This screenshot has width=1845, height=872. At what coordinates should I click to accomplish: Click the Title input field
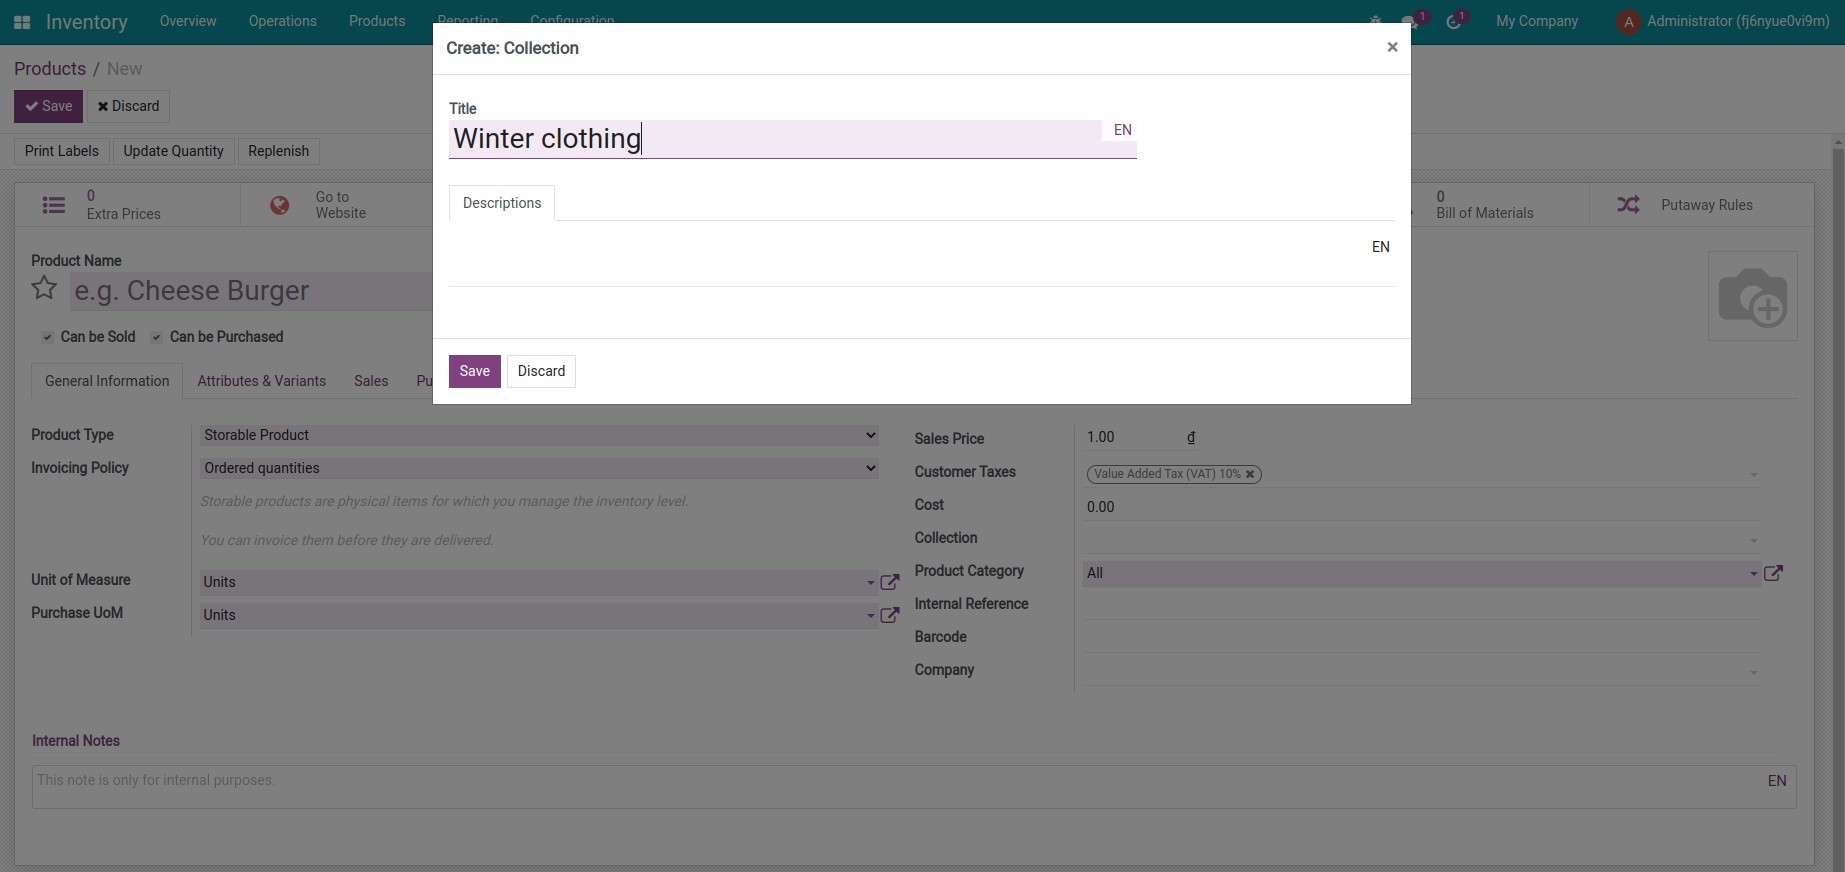(x=775, y=139)
